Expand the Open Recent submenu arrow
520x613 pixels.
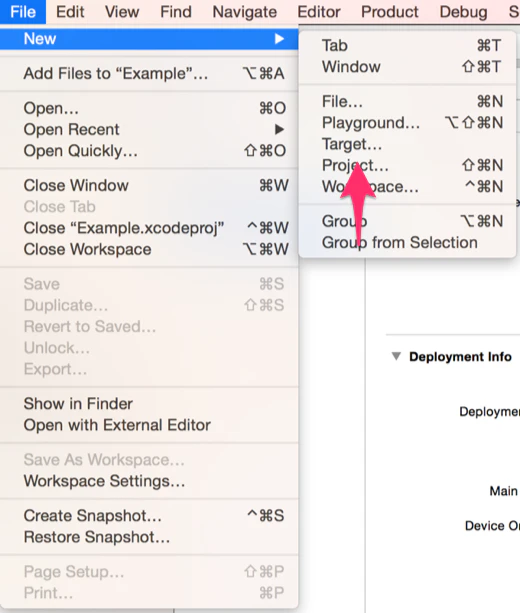279,129
